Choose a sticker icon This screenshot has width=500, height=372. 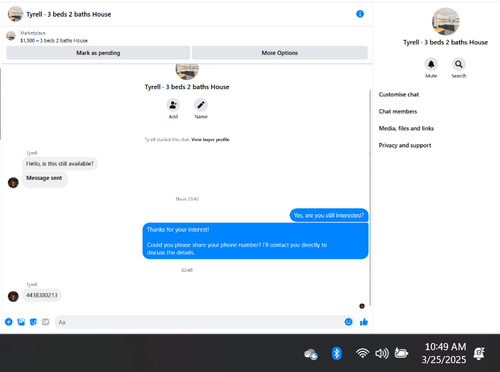pos(33,322)
